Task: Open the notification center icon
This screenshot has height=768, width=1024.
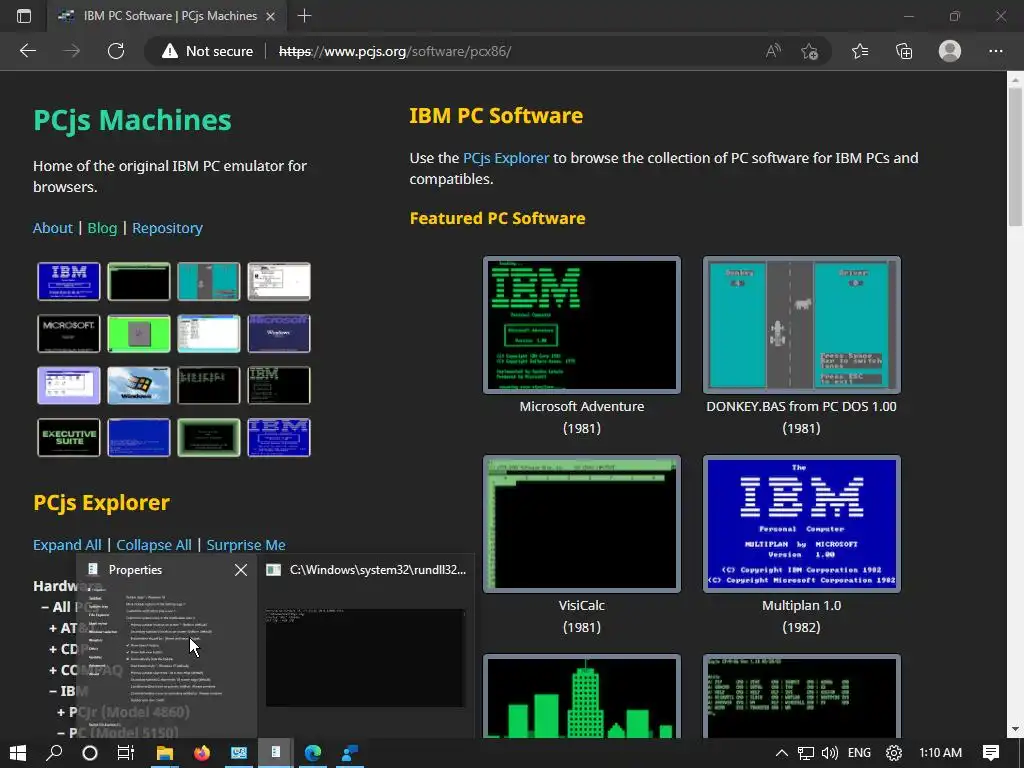Action: [x=991, y=753]
